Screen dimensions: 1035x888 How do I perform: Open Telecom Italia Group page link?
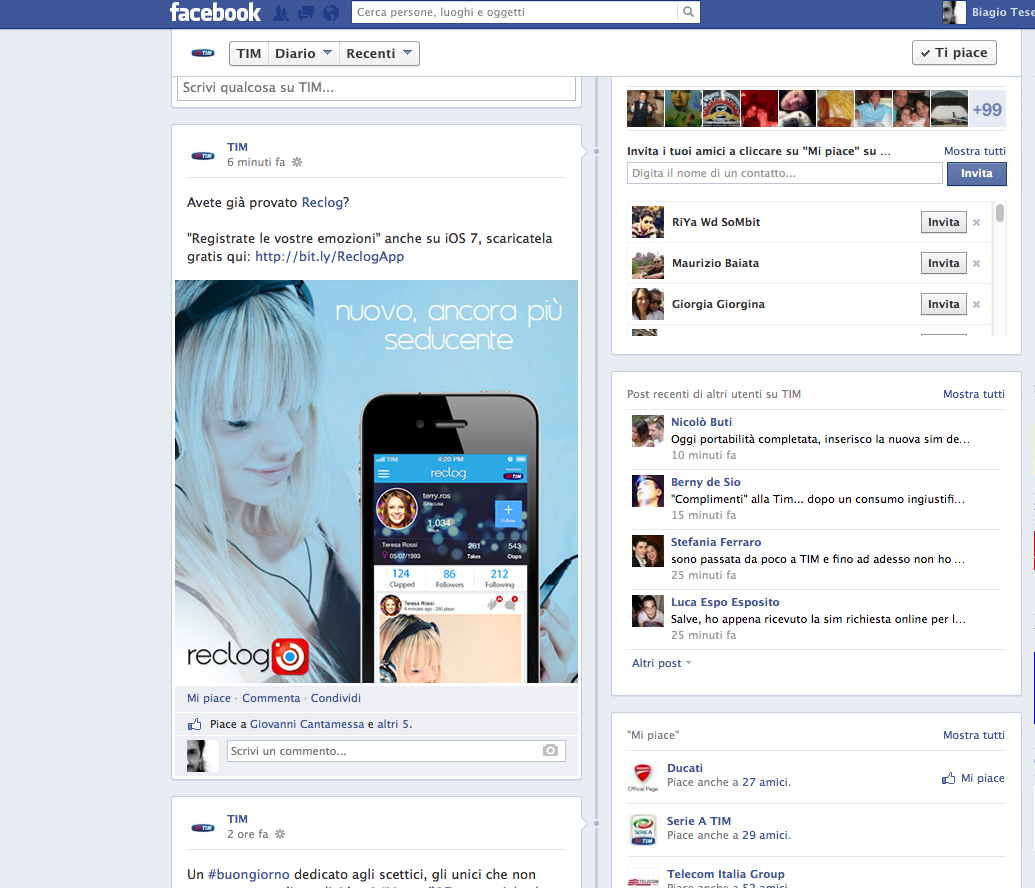point(725,873)
